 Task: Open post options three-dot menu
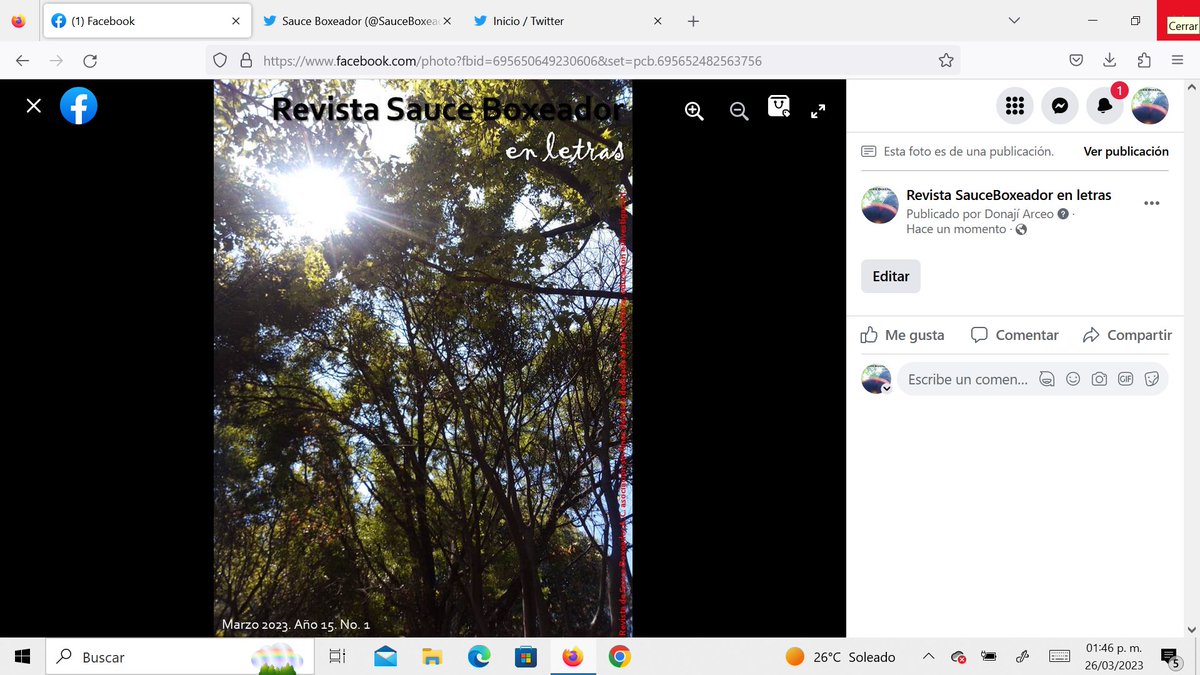(x=1151, y=203)
